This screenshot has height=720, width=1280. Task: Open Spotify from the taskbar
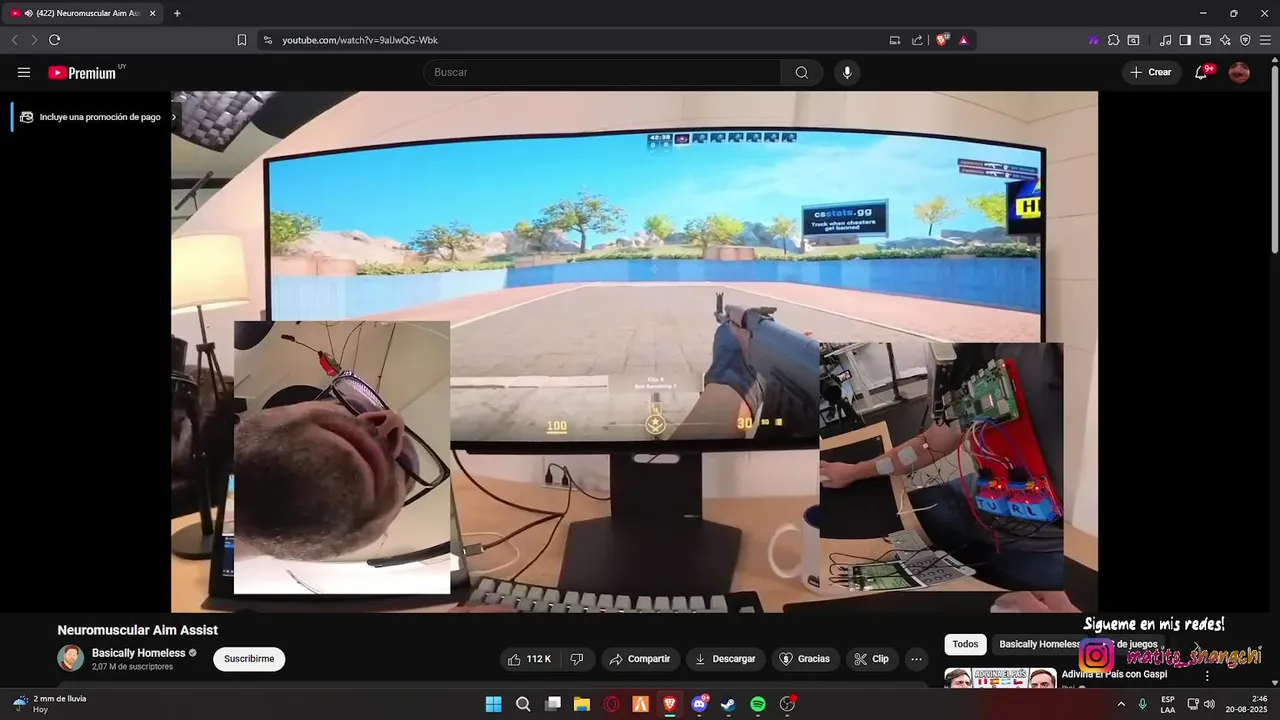pos(758,704)
